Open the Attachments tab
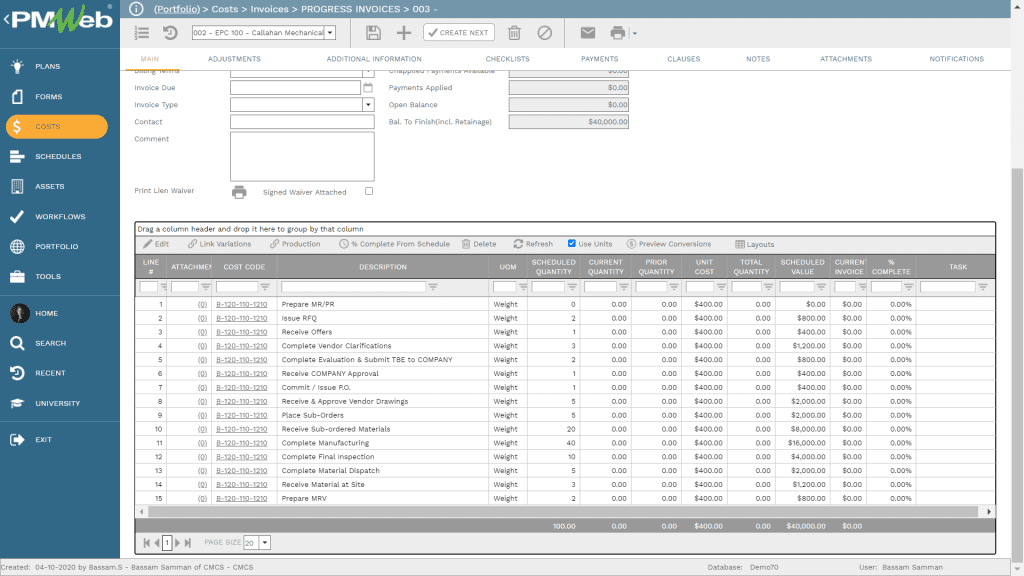Image resolution: width=1024 pixels, height=576 pixels. point(845,58)
